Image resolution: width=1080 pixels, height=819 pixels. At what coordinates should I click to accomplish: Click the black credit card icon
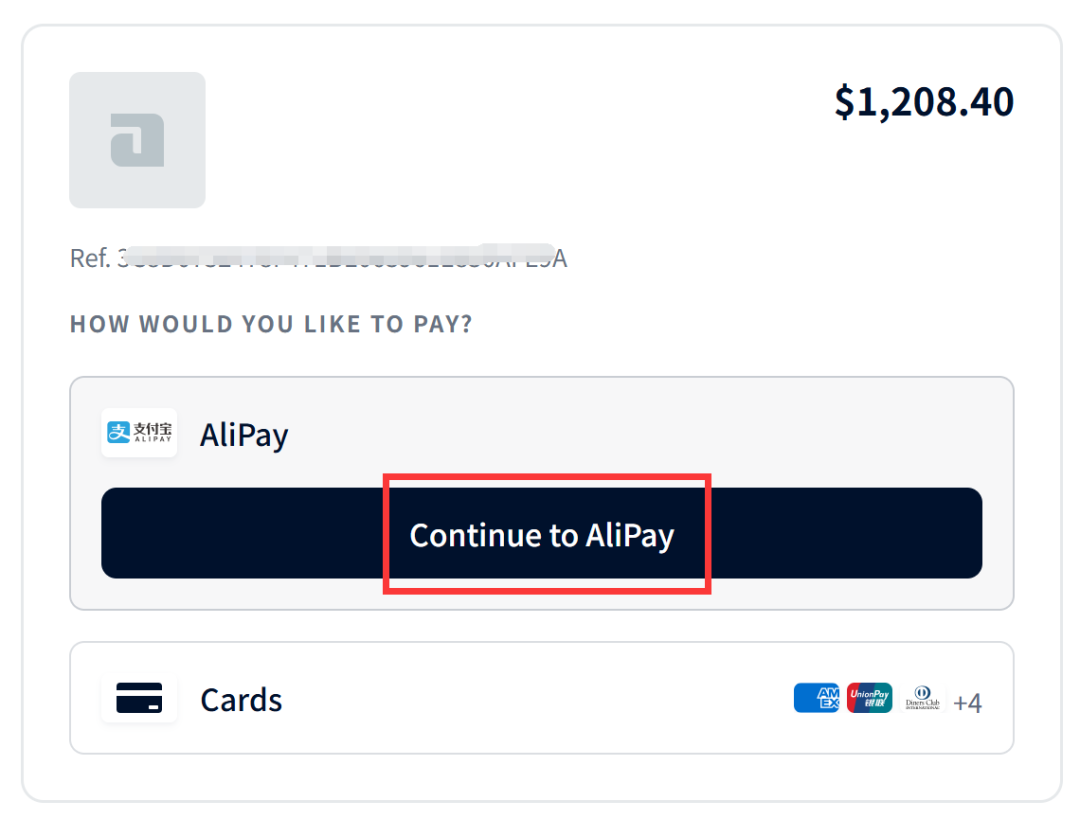[139, 698]
